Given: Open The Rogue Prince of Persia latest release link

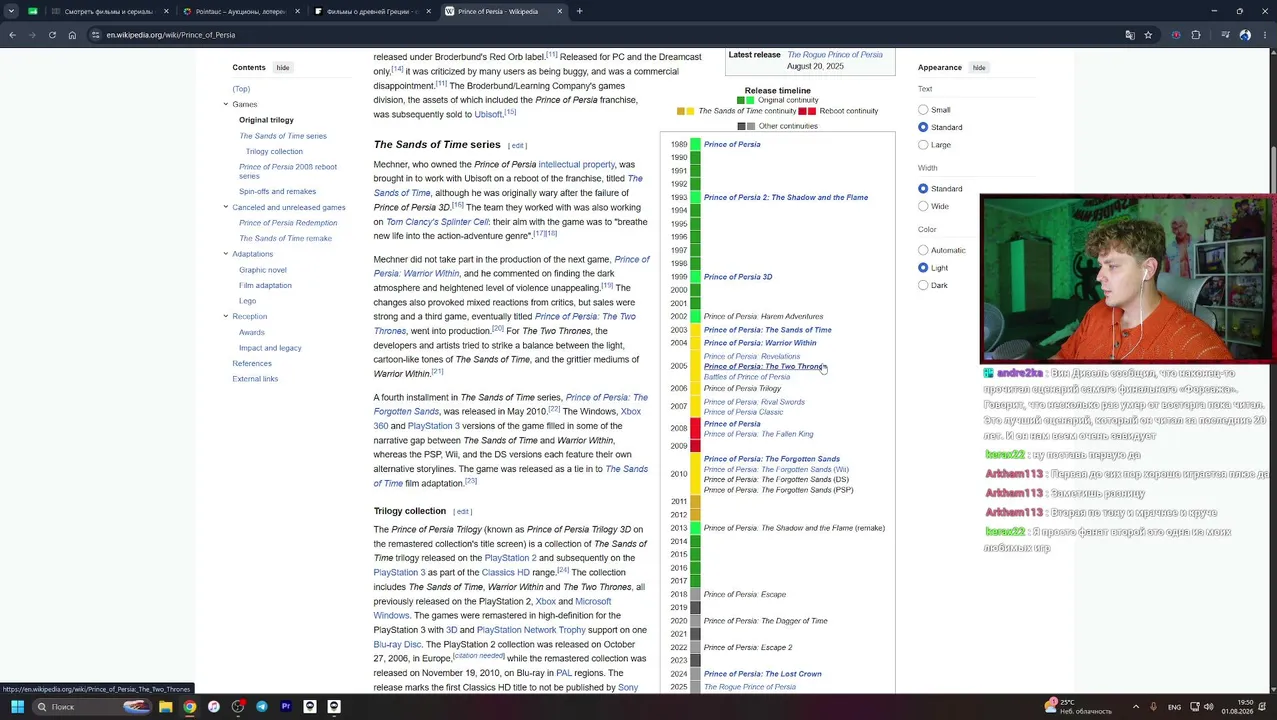Looking at the screenshot, I should point(835,55).
